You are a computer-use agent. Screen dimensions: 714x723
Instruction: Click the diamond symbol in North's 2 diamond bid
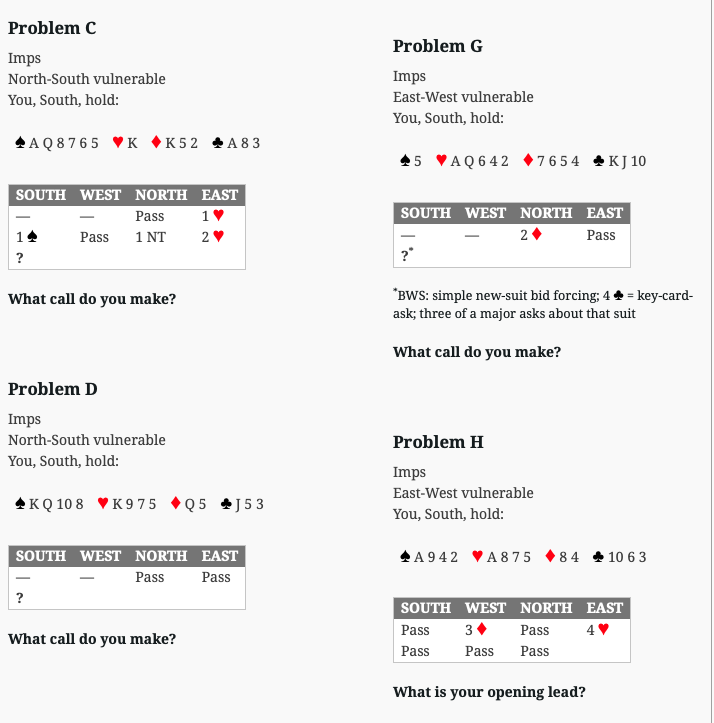tap(537, 234)
